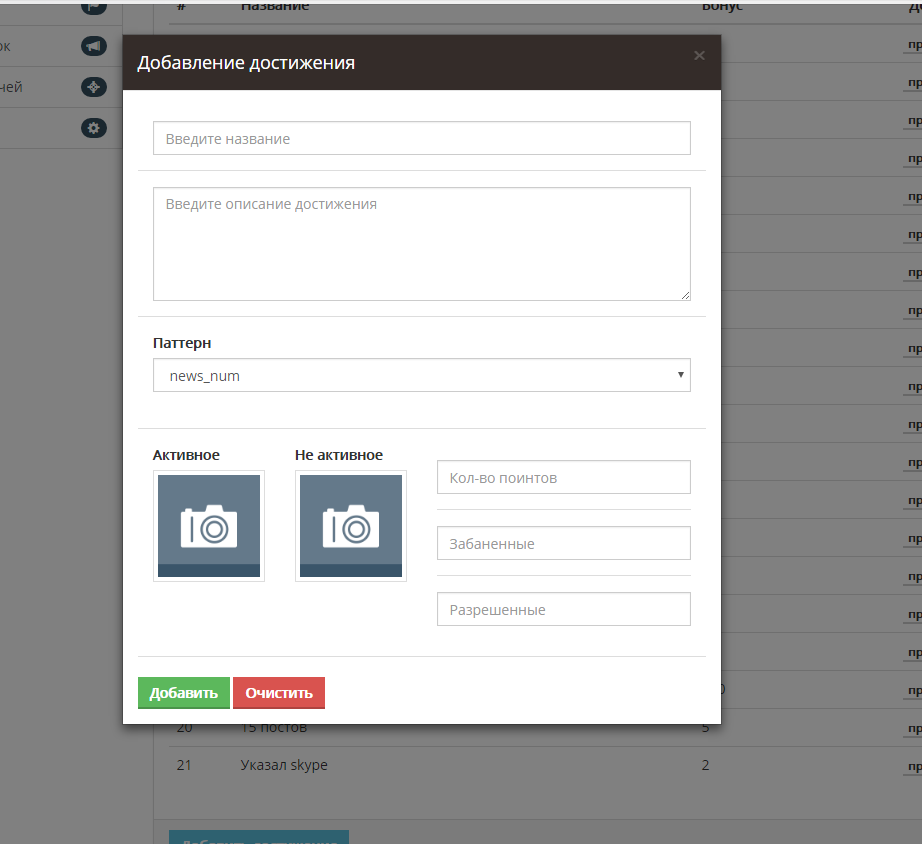Click the background Добавить достижение button
The width and height of the screenshot is (922, 844).
[x=259, y=838]
